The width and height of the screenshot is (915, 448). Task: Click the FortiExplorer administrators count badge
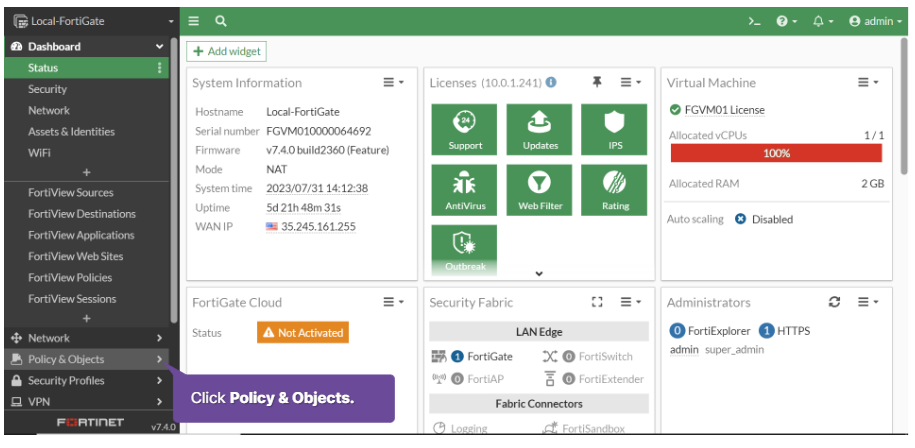pyautogui.click(x=677, y=331)
